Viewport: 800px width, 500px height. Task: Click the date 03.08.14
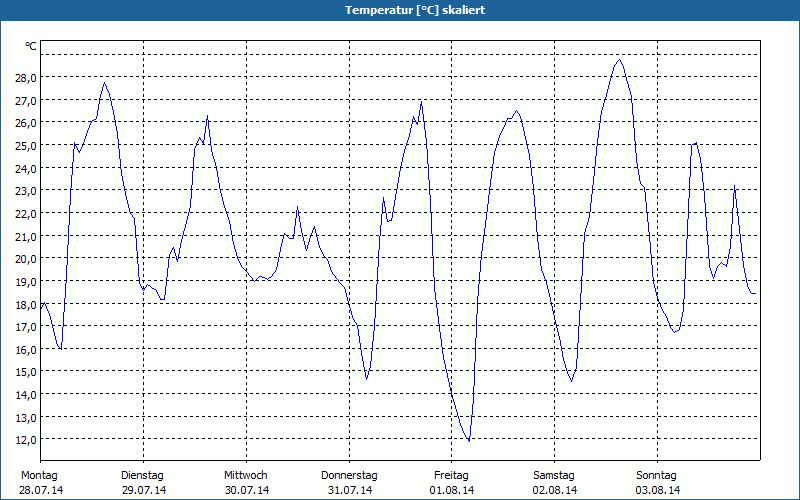[x=658, y=491]
